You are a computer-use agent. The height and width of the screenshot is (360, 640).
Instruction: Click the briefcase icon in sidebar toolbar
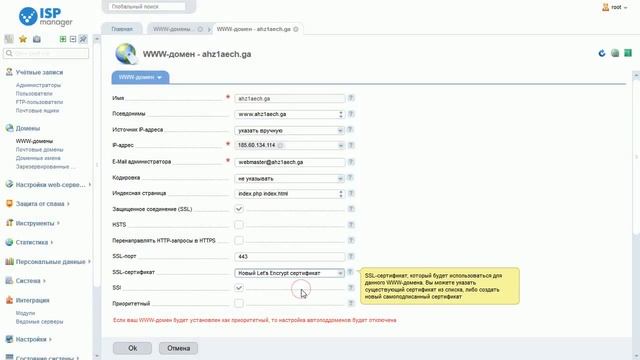click(37, 39)
